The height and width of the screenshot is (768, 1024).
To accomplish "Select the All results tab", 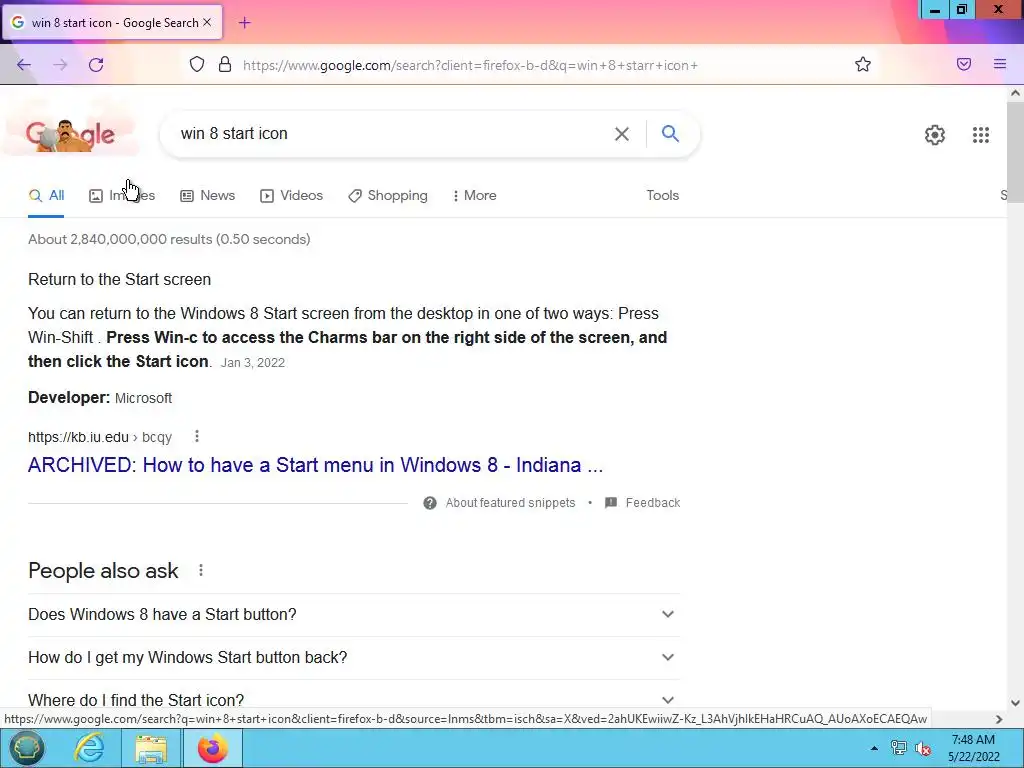I will click(x=46, y=195).
